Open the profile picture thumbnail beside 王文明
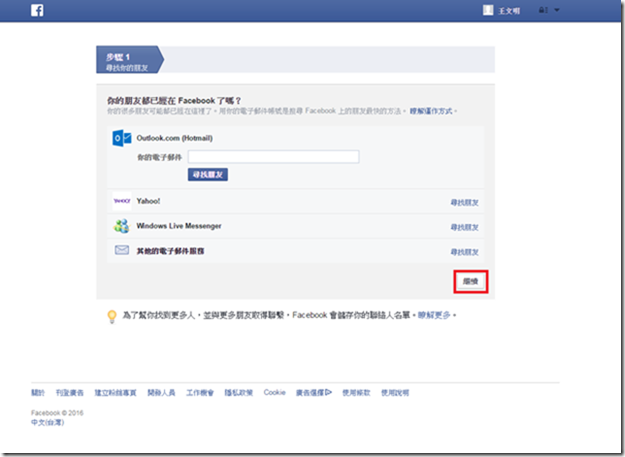 pyautogui.click(x=488, y=10)
